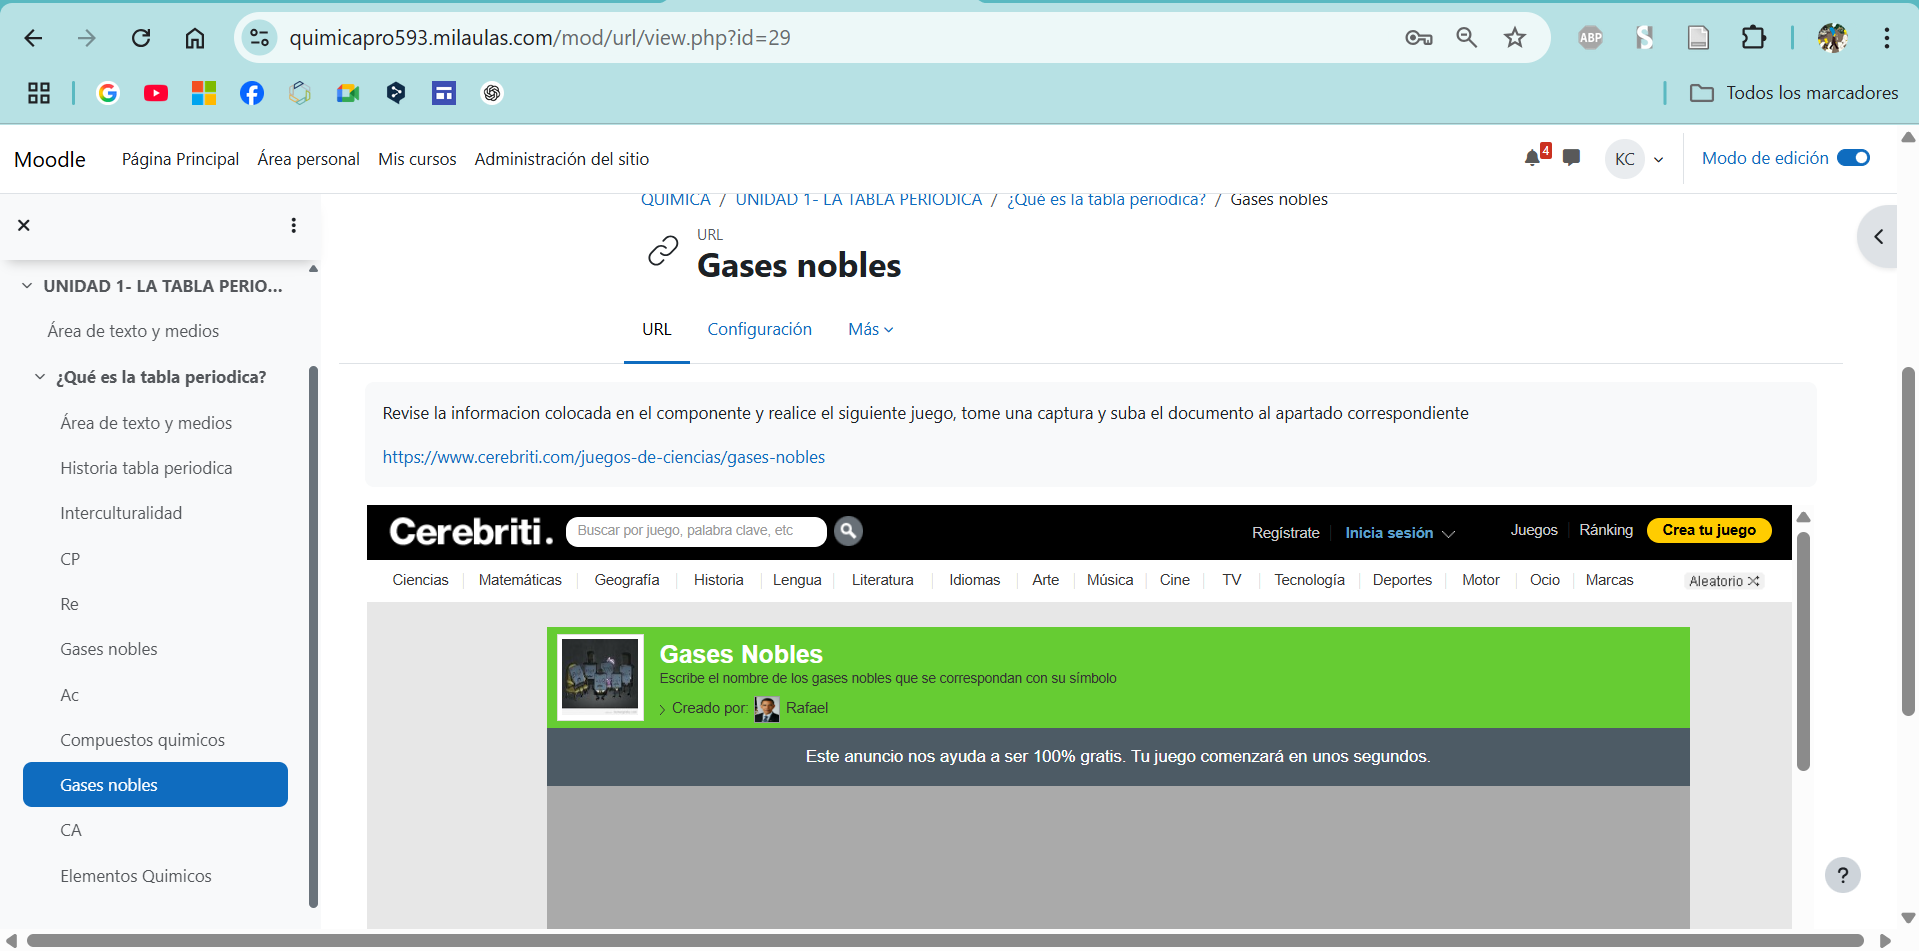Open Ránking link on Cerebriti header
This screenshot has width=1919, height=951.
coord(1606,530)
